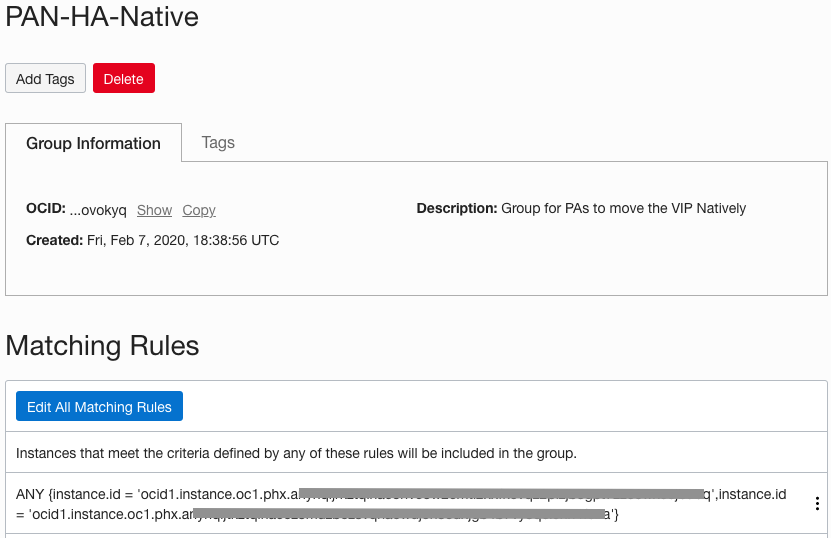Click the Matching Rules heading

tap(102, 346)
